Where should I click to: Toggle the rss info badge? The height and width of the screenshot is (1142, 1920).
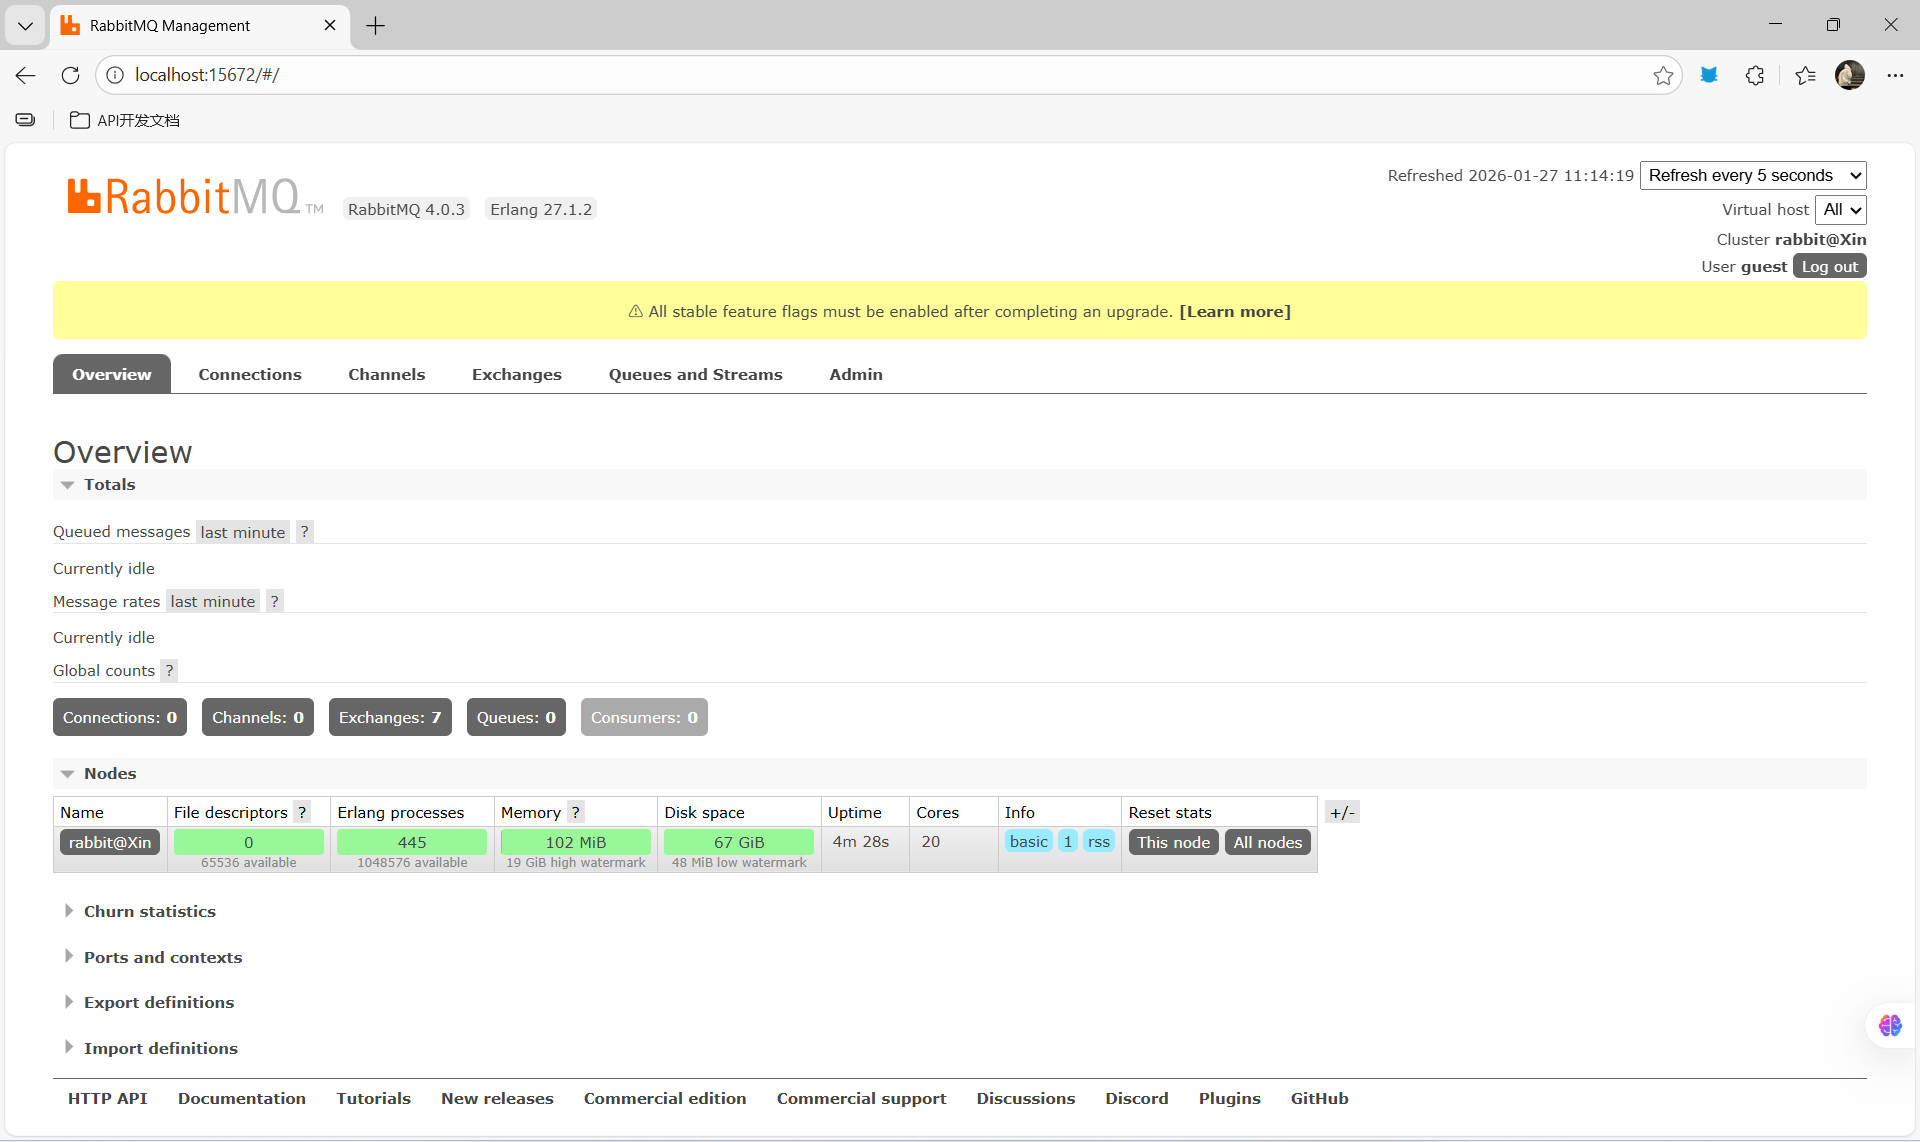click(x=1098, y=842)
